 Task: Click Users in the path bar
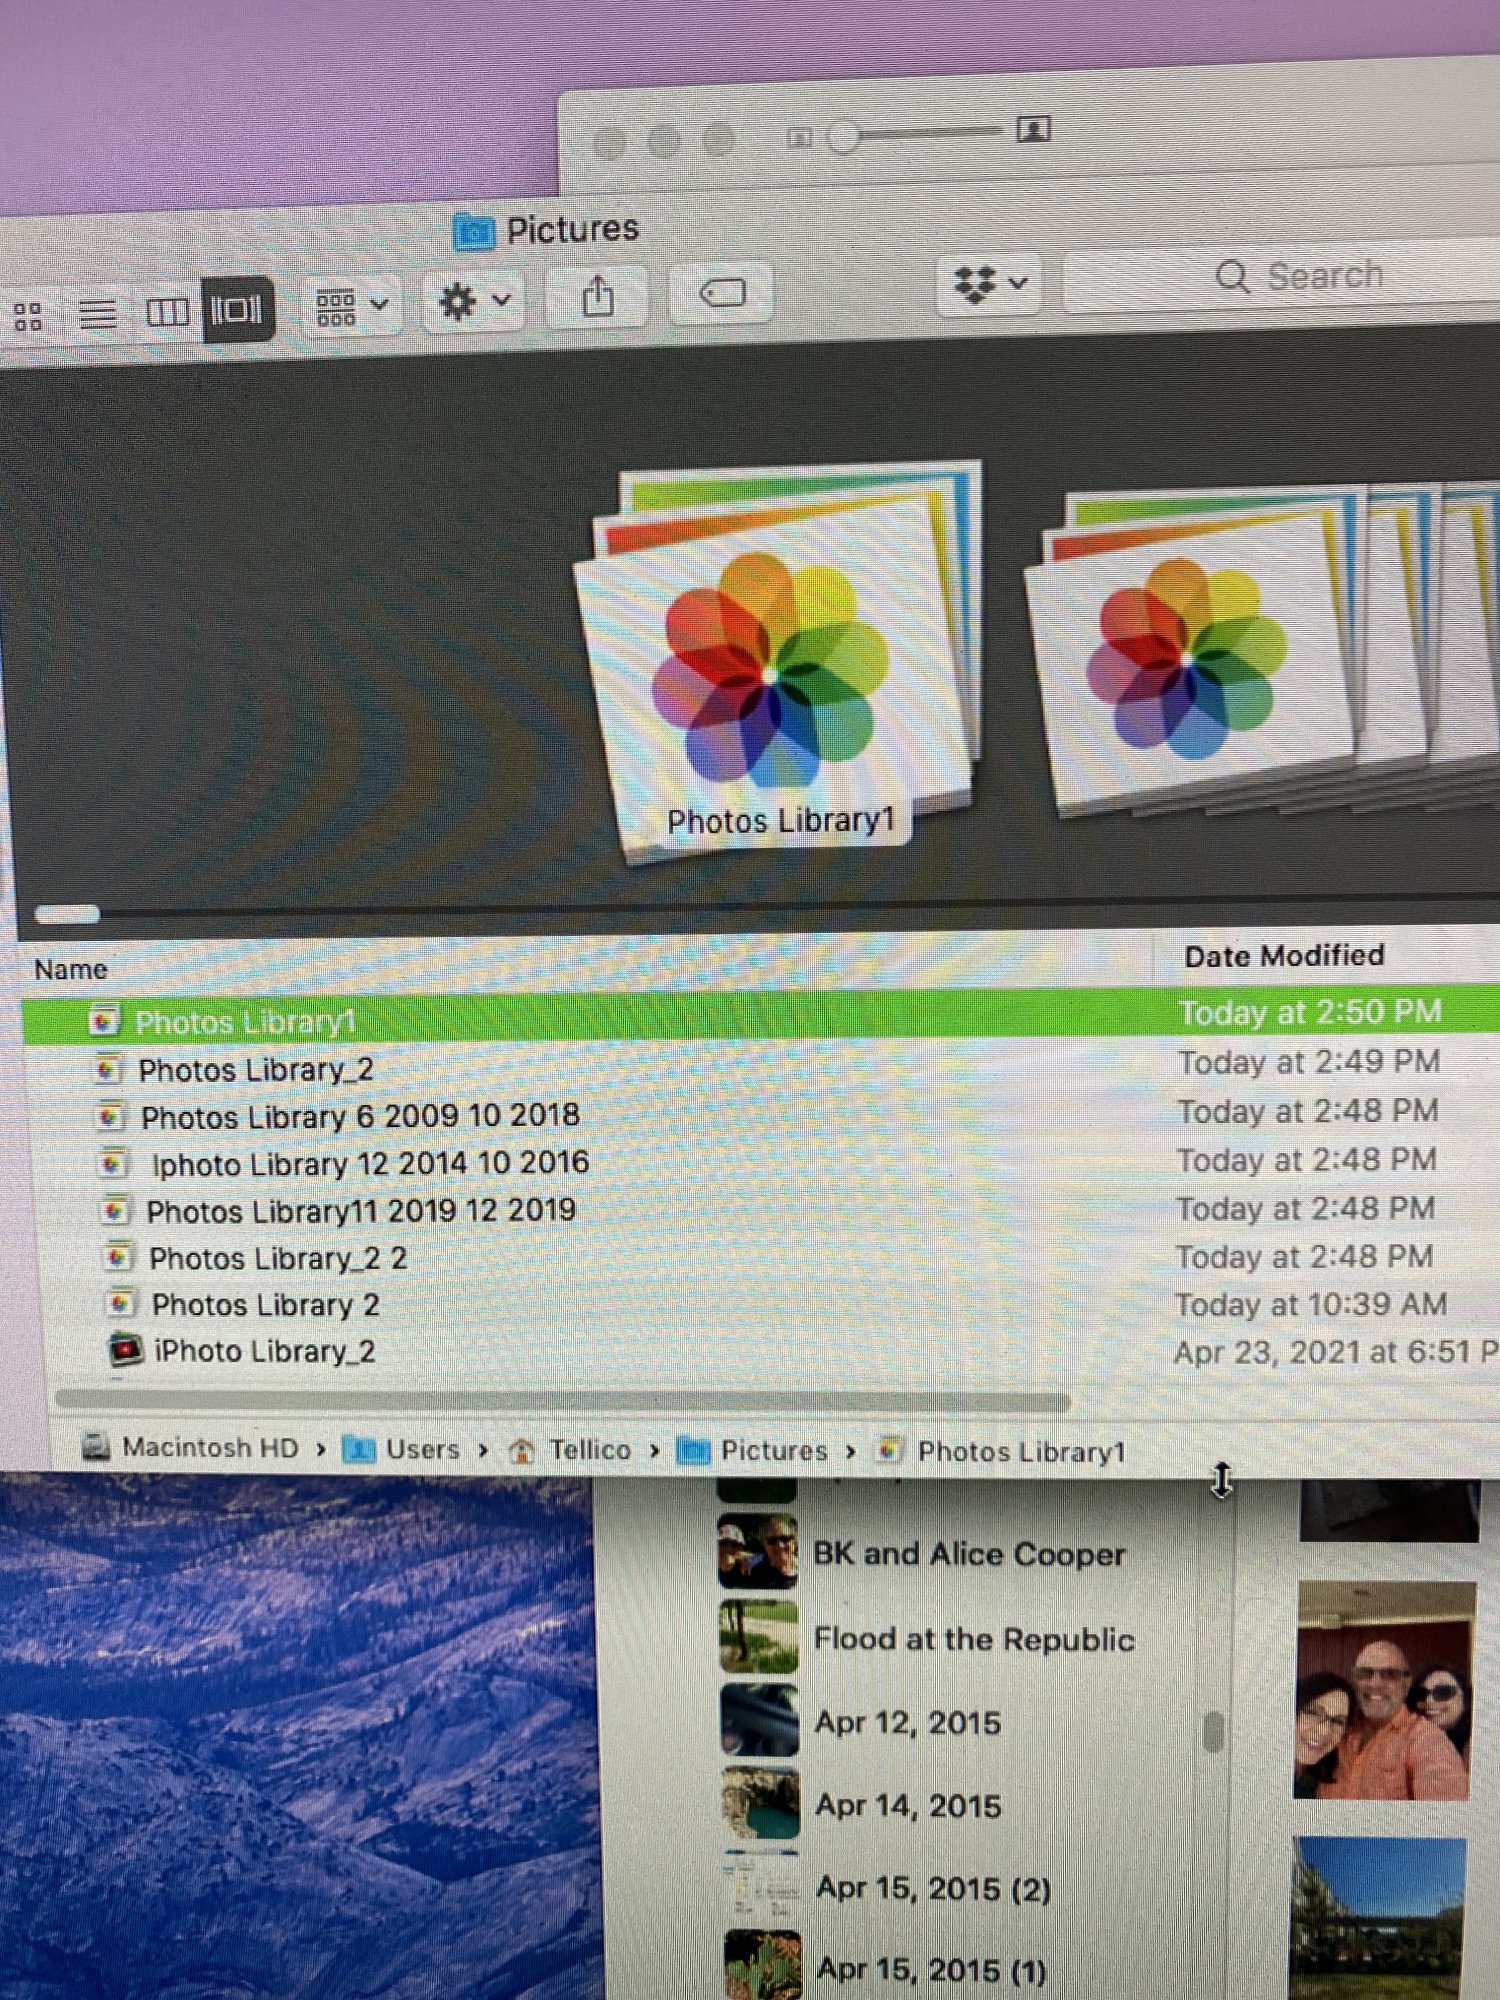[x=402, y=1449]
